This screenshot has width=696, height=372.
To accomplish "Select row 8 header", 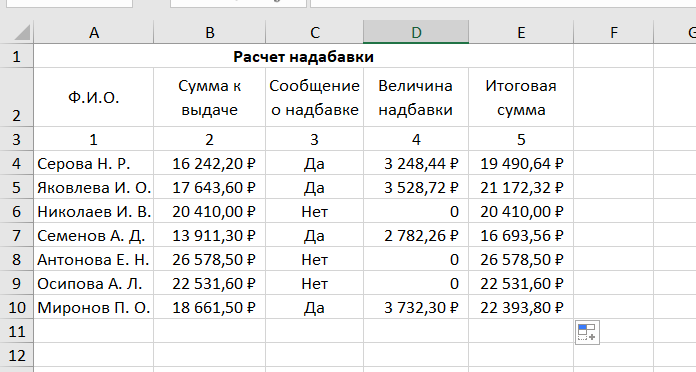I will (x=16, y=259).
